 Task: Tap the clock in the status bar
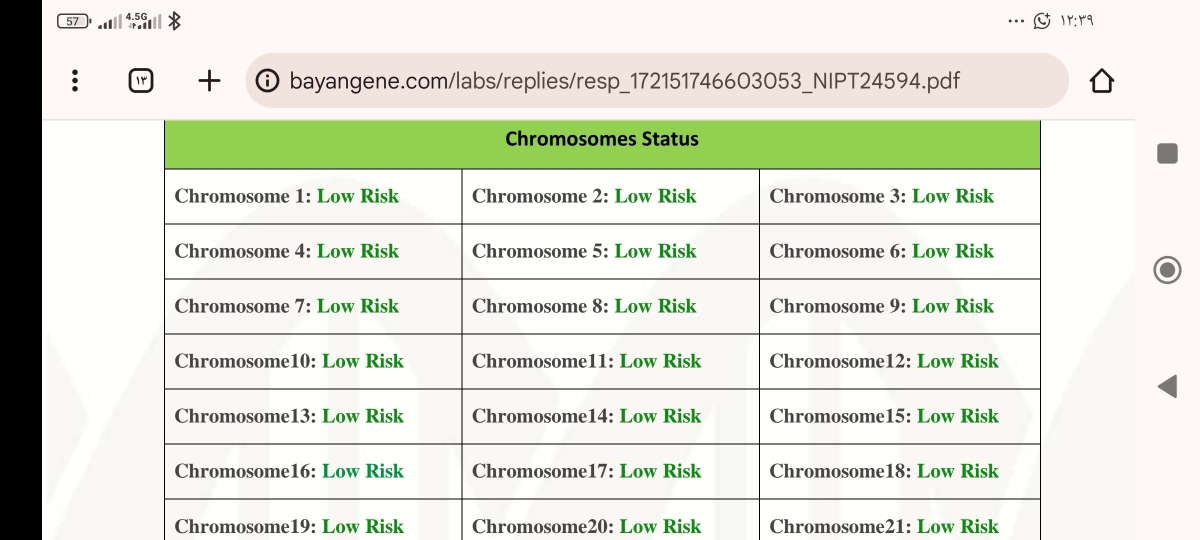pyautogui.click(x=1077, y=21)
